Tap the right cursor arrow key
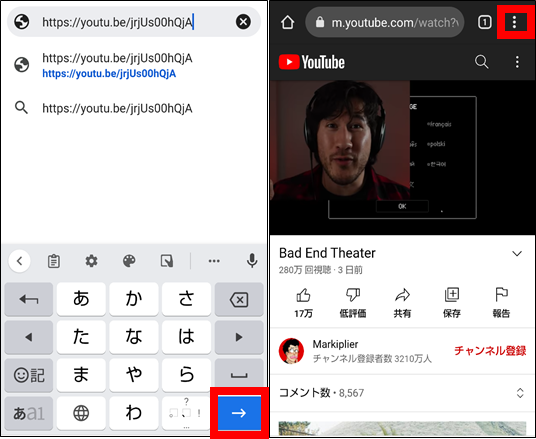 239,337
